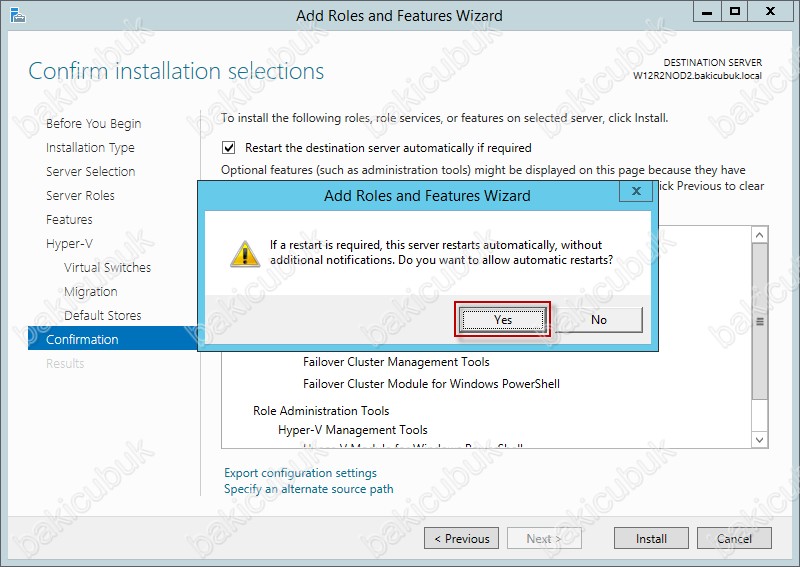This screenshot has height=567, width=800.
Task: Click the scroll up arrow in the list
Action: [x=760, y=235]
